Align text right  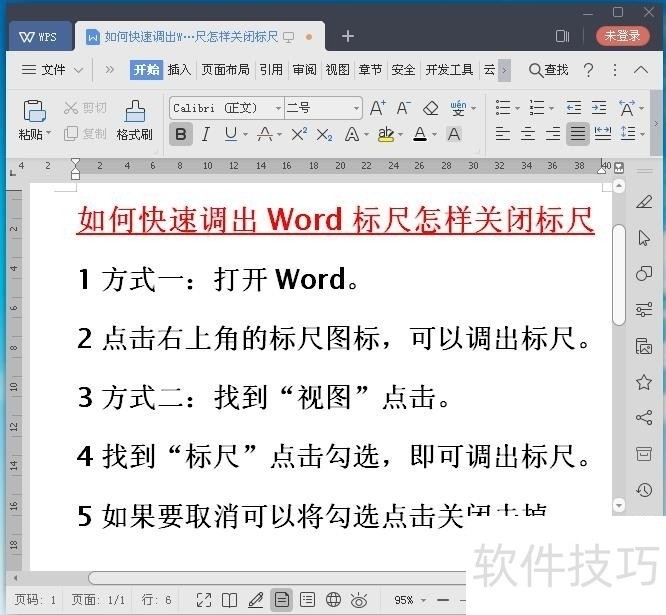pos(553,134)
